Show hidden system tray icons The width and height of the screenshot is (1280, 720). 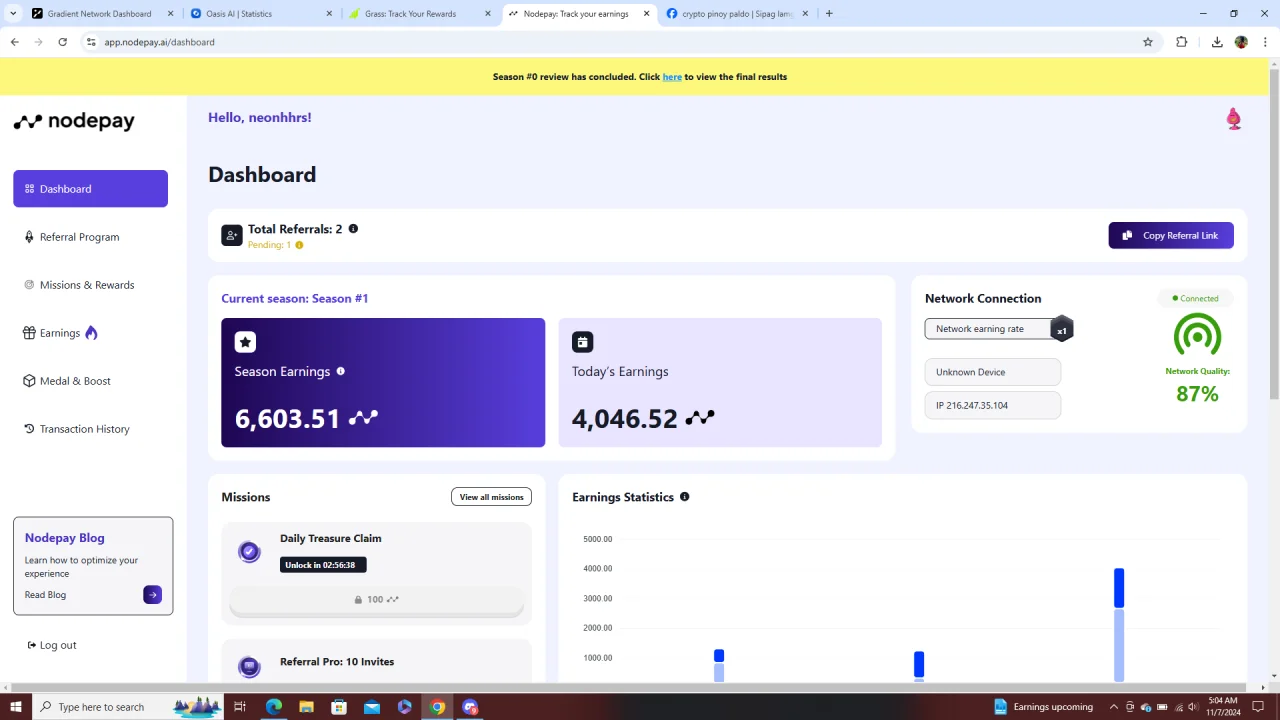1113,707
